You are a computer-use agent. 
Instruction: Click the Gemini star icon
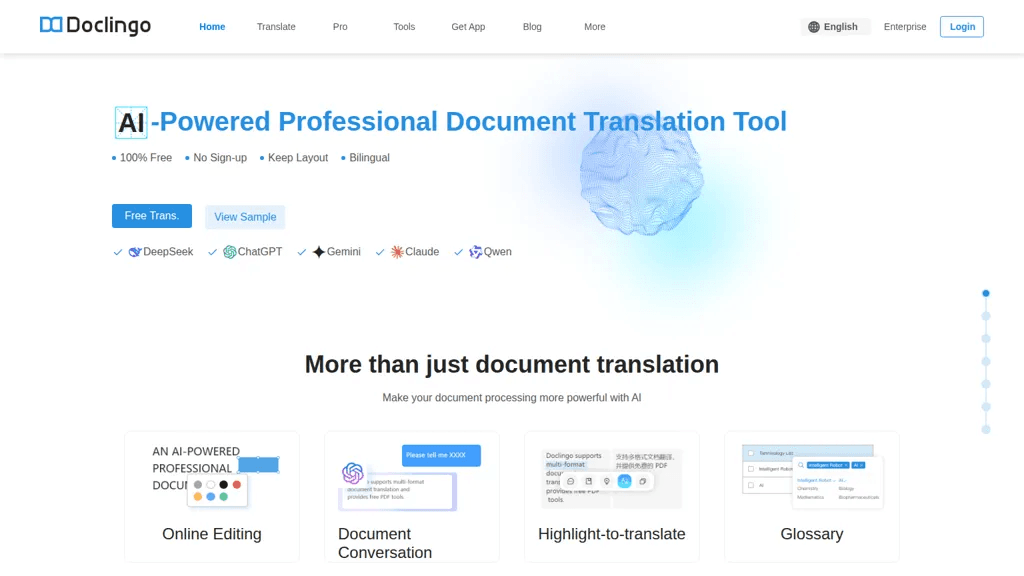(x=319, y=252)
